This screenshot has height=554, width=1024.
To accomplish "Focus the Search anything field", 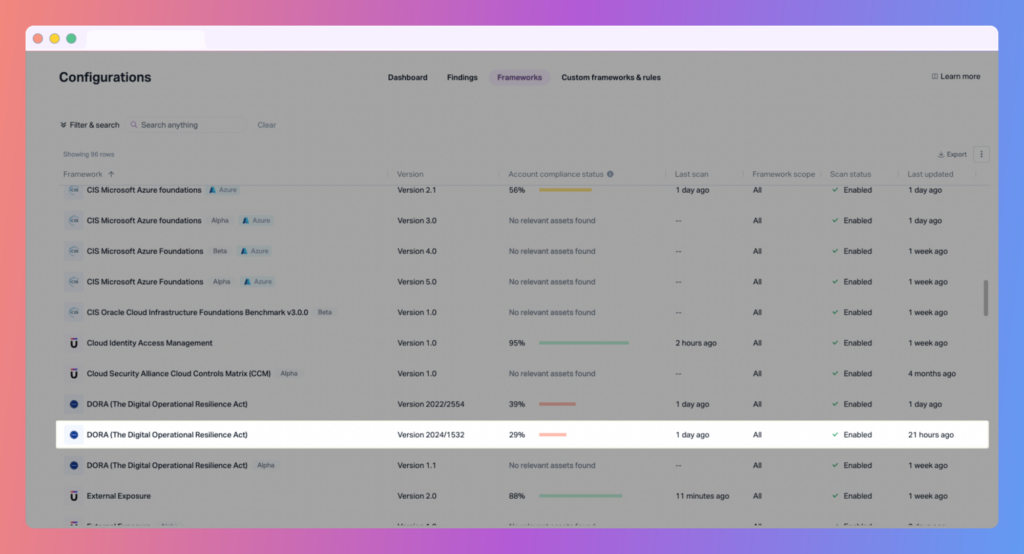I will tap(186, 125).
